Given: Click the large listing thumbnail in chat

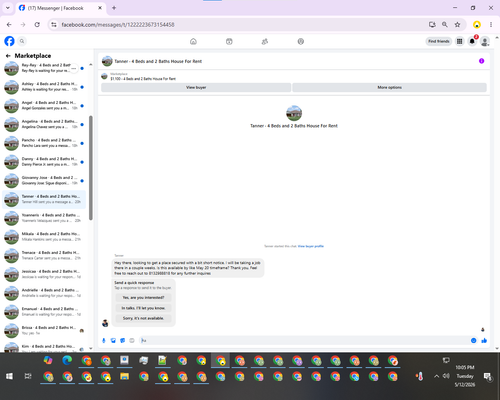Looking at the screenshot, I should [294, 113].
